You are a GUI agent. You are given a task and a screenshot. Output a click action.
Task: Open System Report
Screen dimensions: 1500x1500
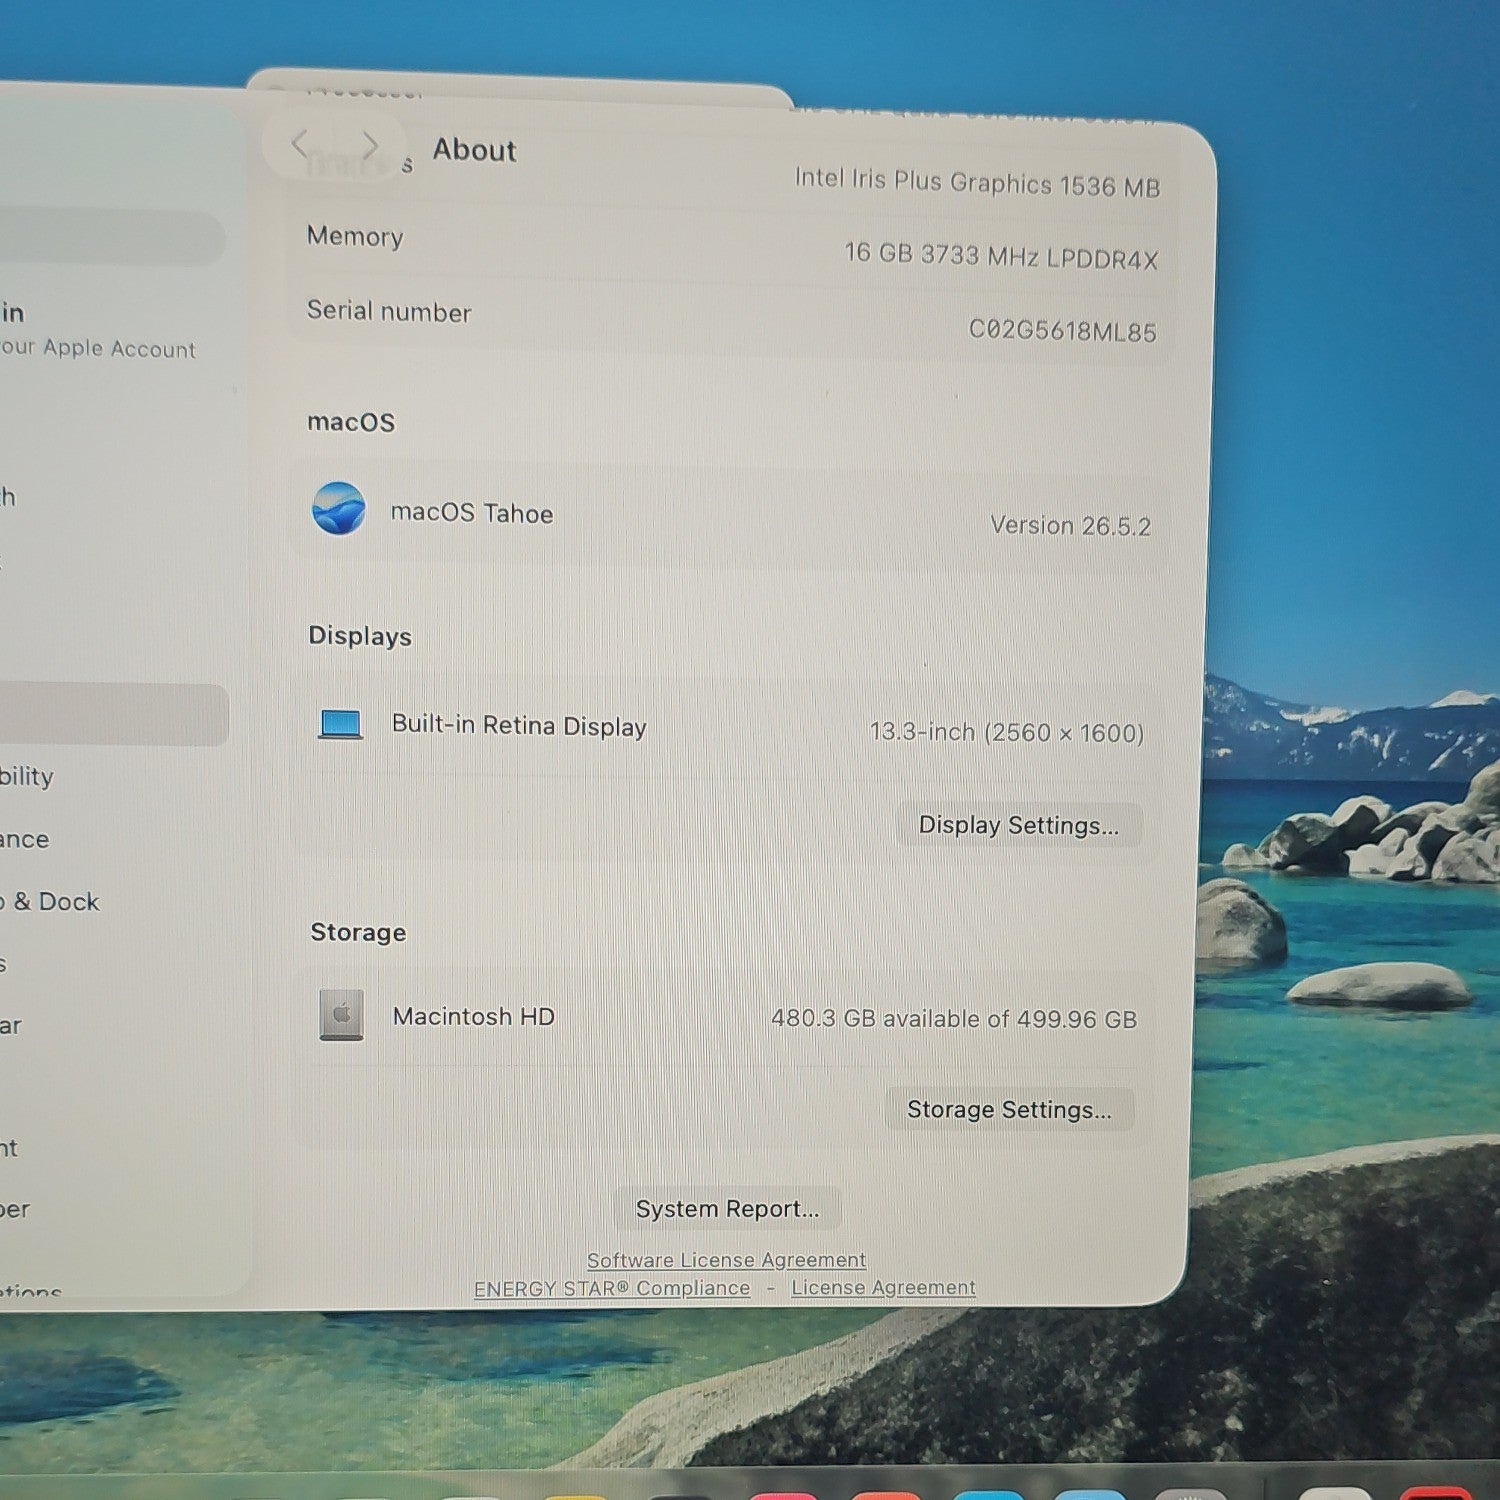(727, 1208)
